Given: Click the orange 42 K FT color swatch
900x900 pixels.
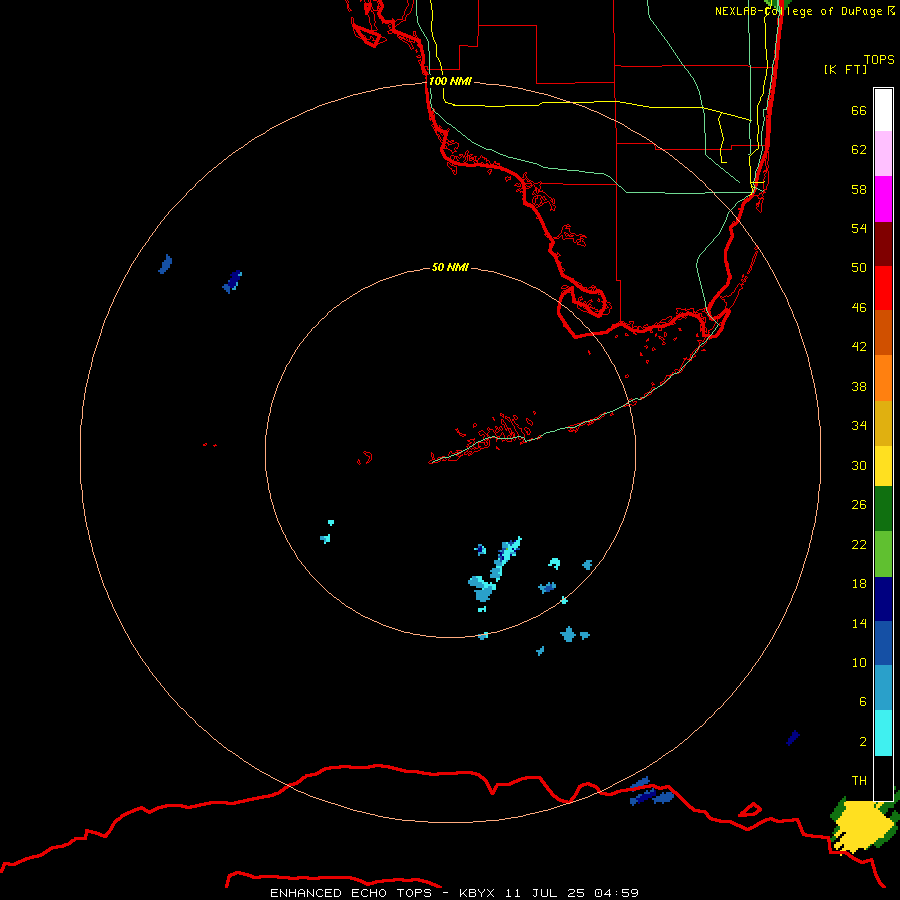Looking at the screenshot, I should pyautogui.click(x=883, y=378).
